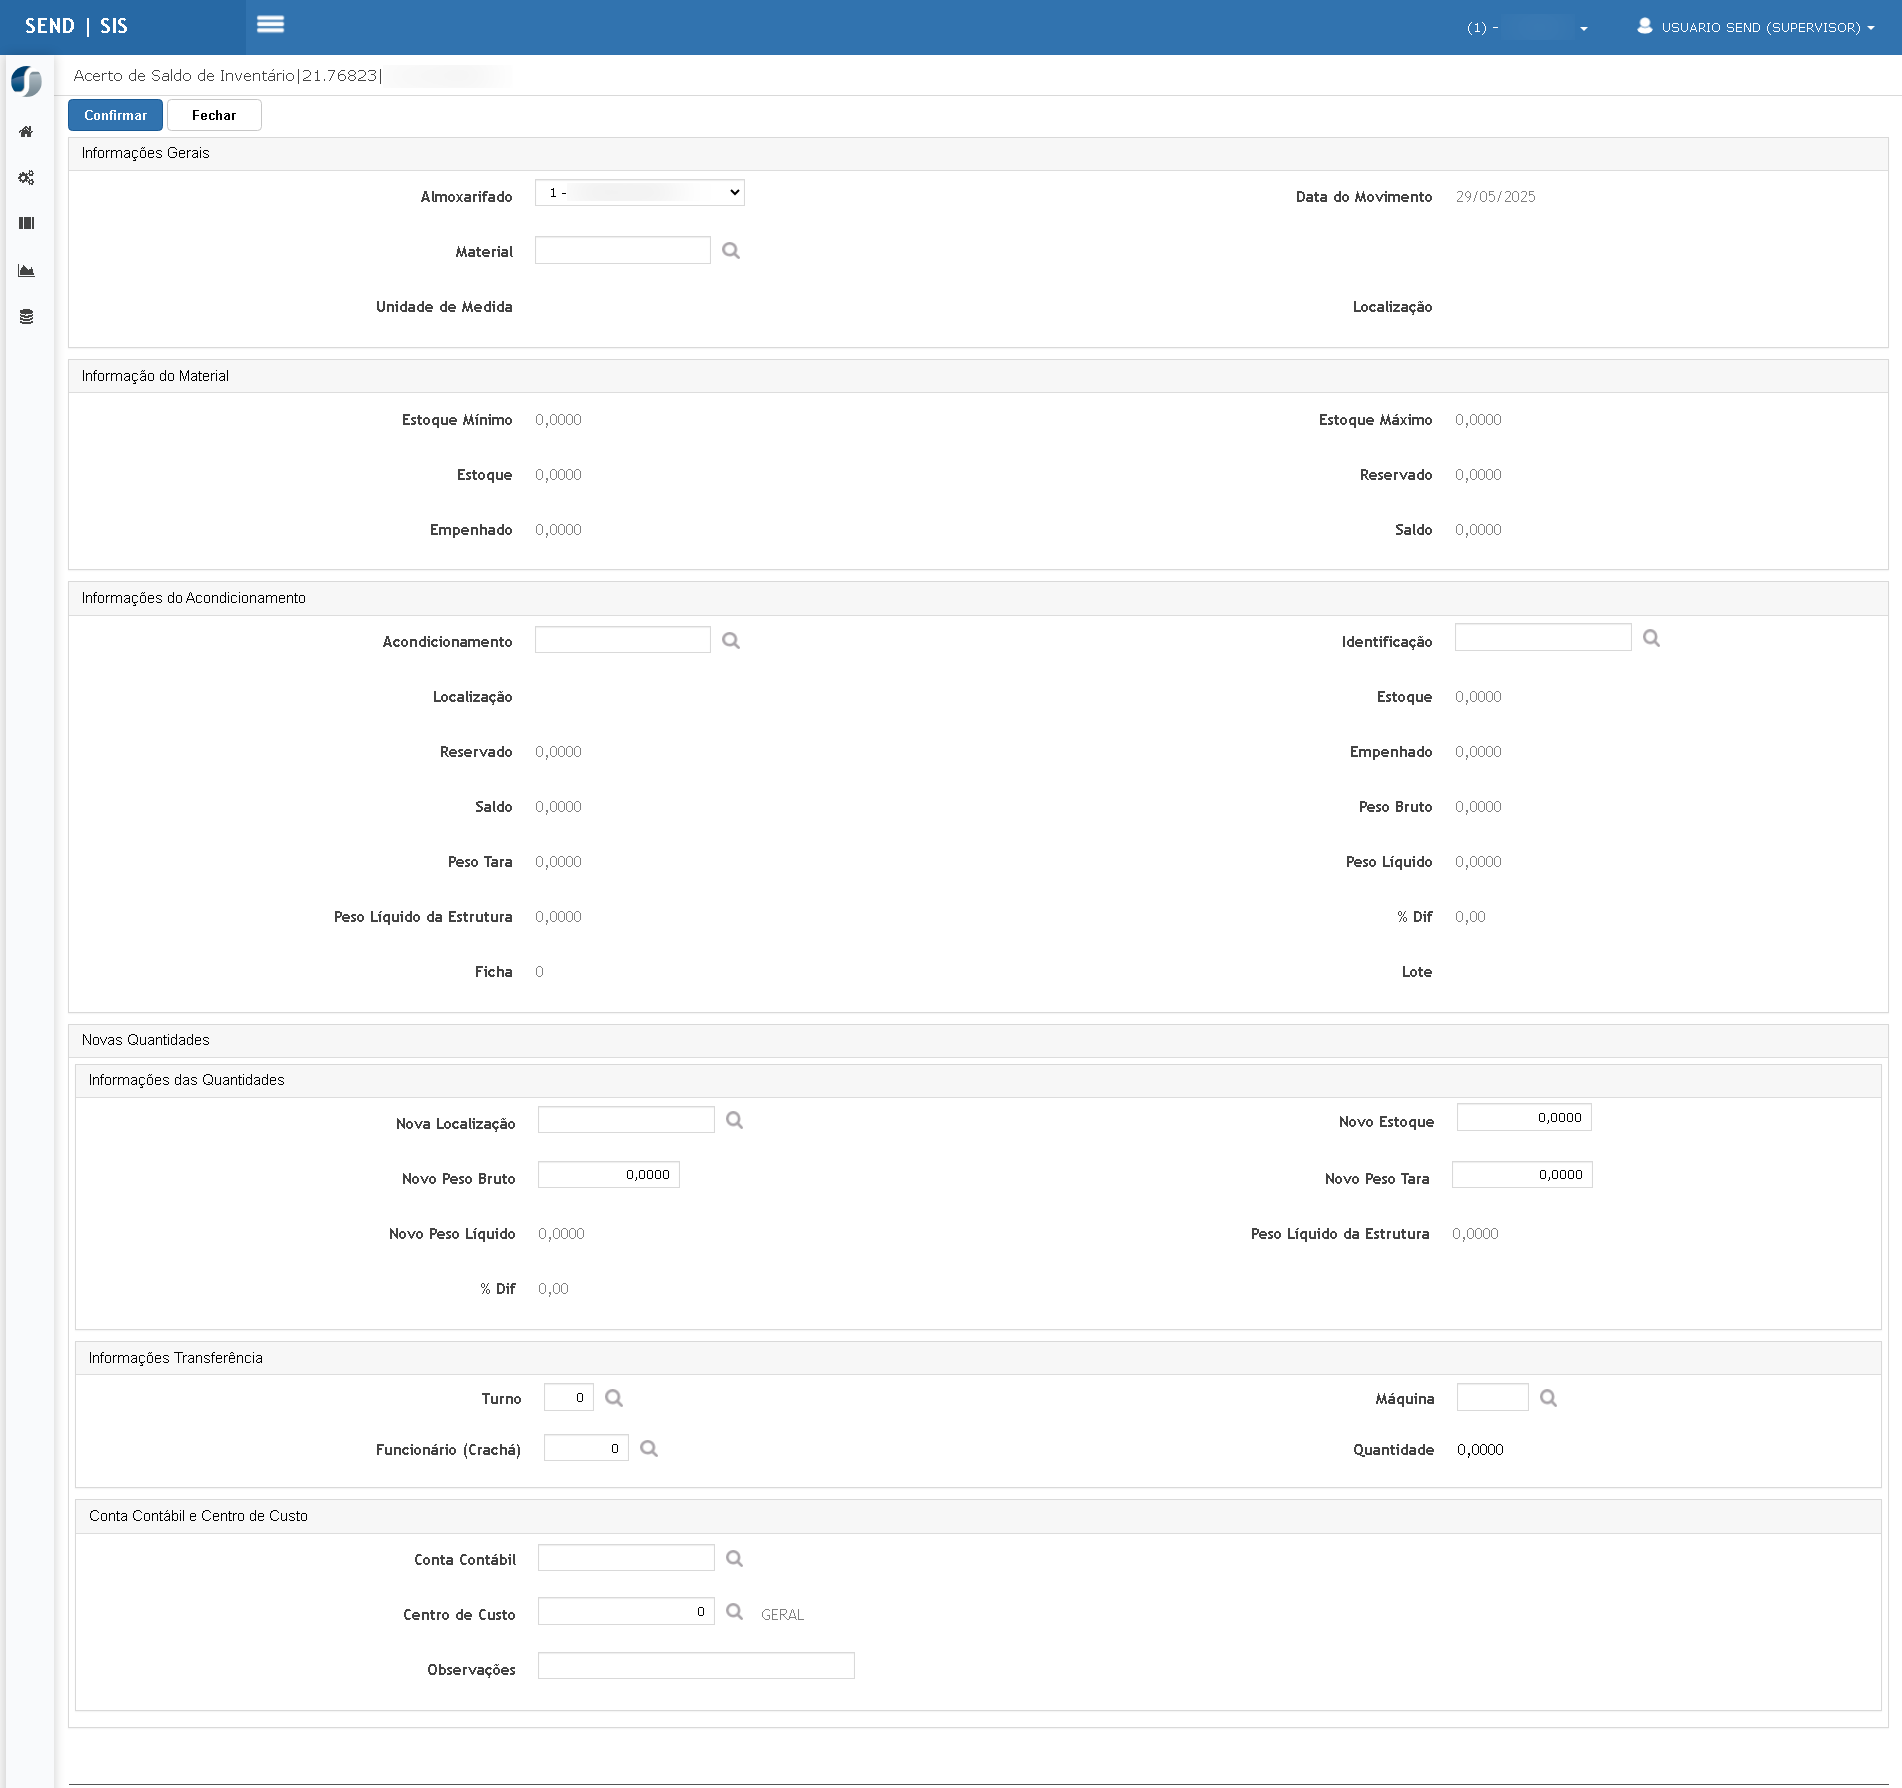Focus the Turno input field
1902x1788 pixels.
(569, 1397)
